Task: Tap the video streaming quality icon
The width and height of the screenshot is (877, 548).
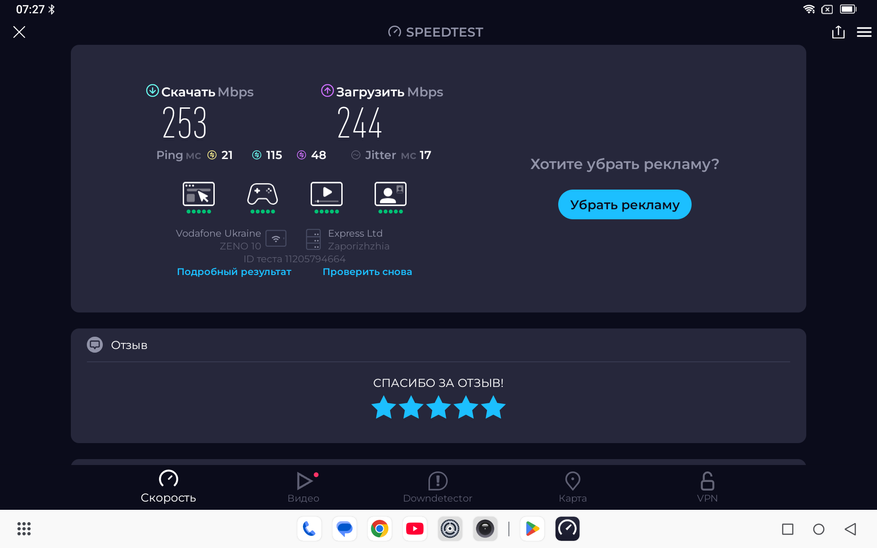Action: point(327,195)
